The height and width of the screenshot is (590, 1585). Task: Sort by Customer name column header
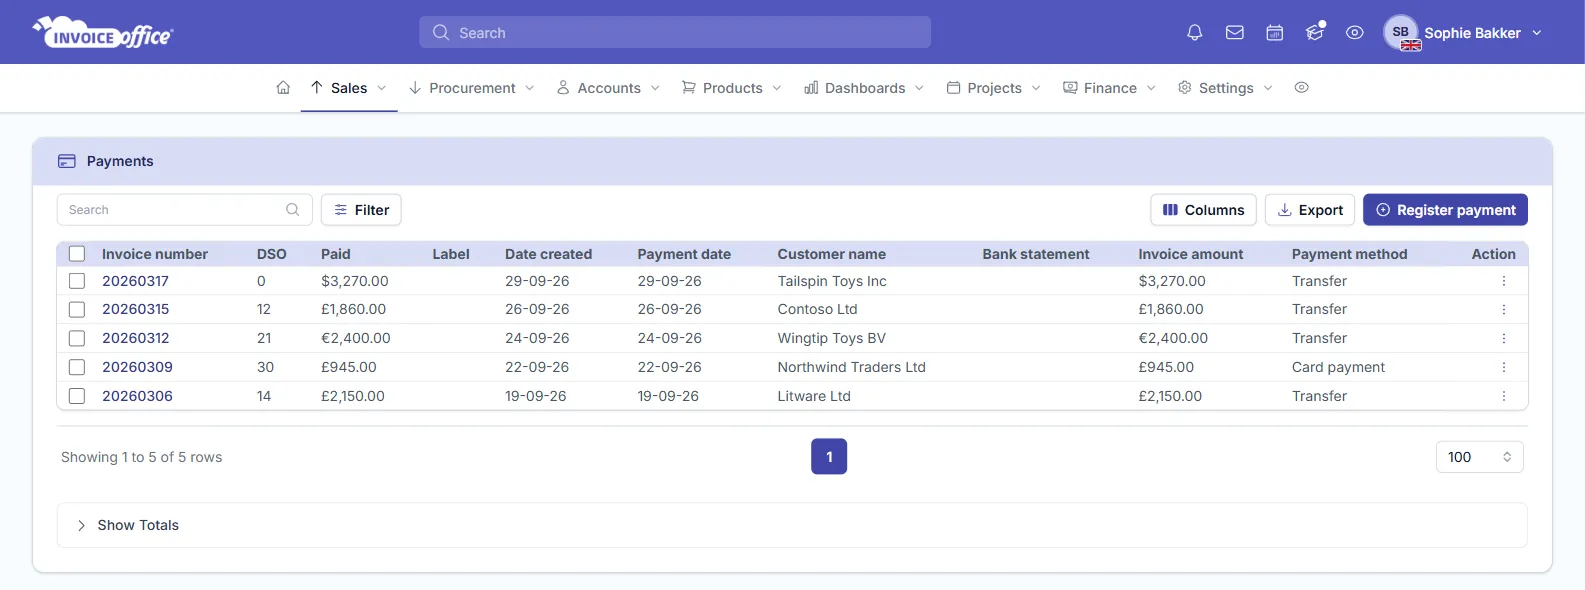(832, 254)
